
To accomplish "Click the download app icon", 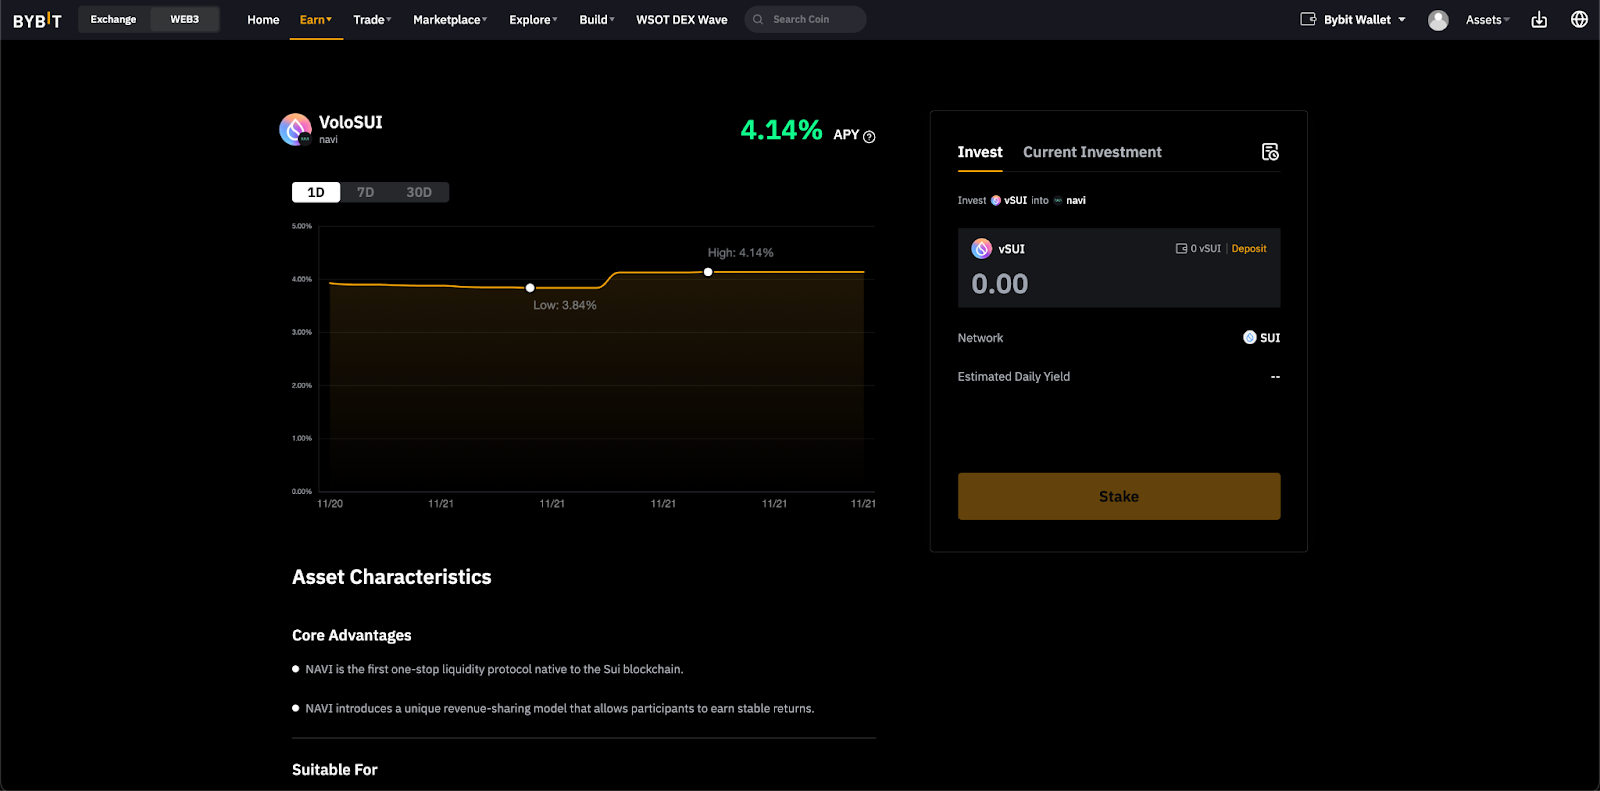I will [1539, 20].
